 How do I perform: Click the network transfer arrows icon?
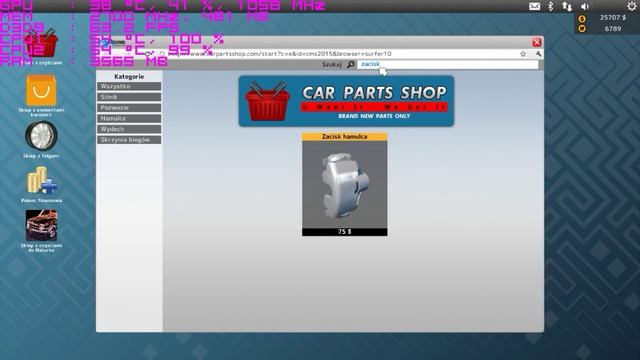tap(567, 6)
